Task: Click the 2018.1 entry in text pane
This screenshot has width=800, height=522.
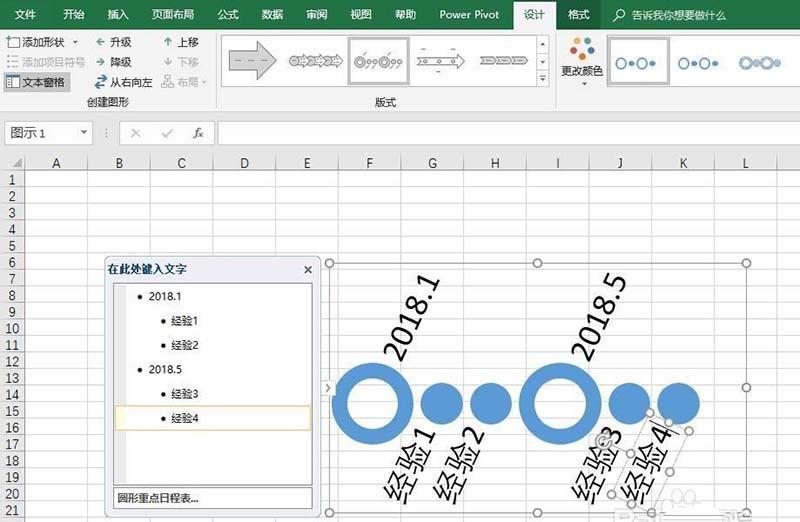Action: (164, 296)
